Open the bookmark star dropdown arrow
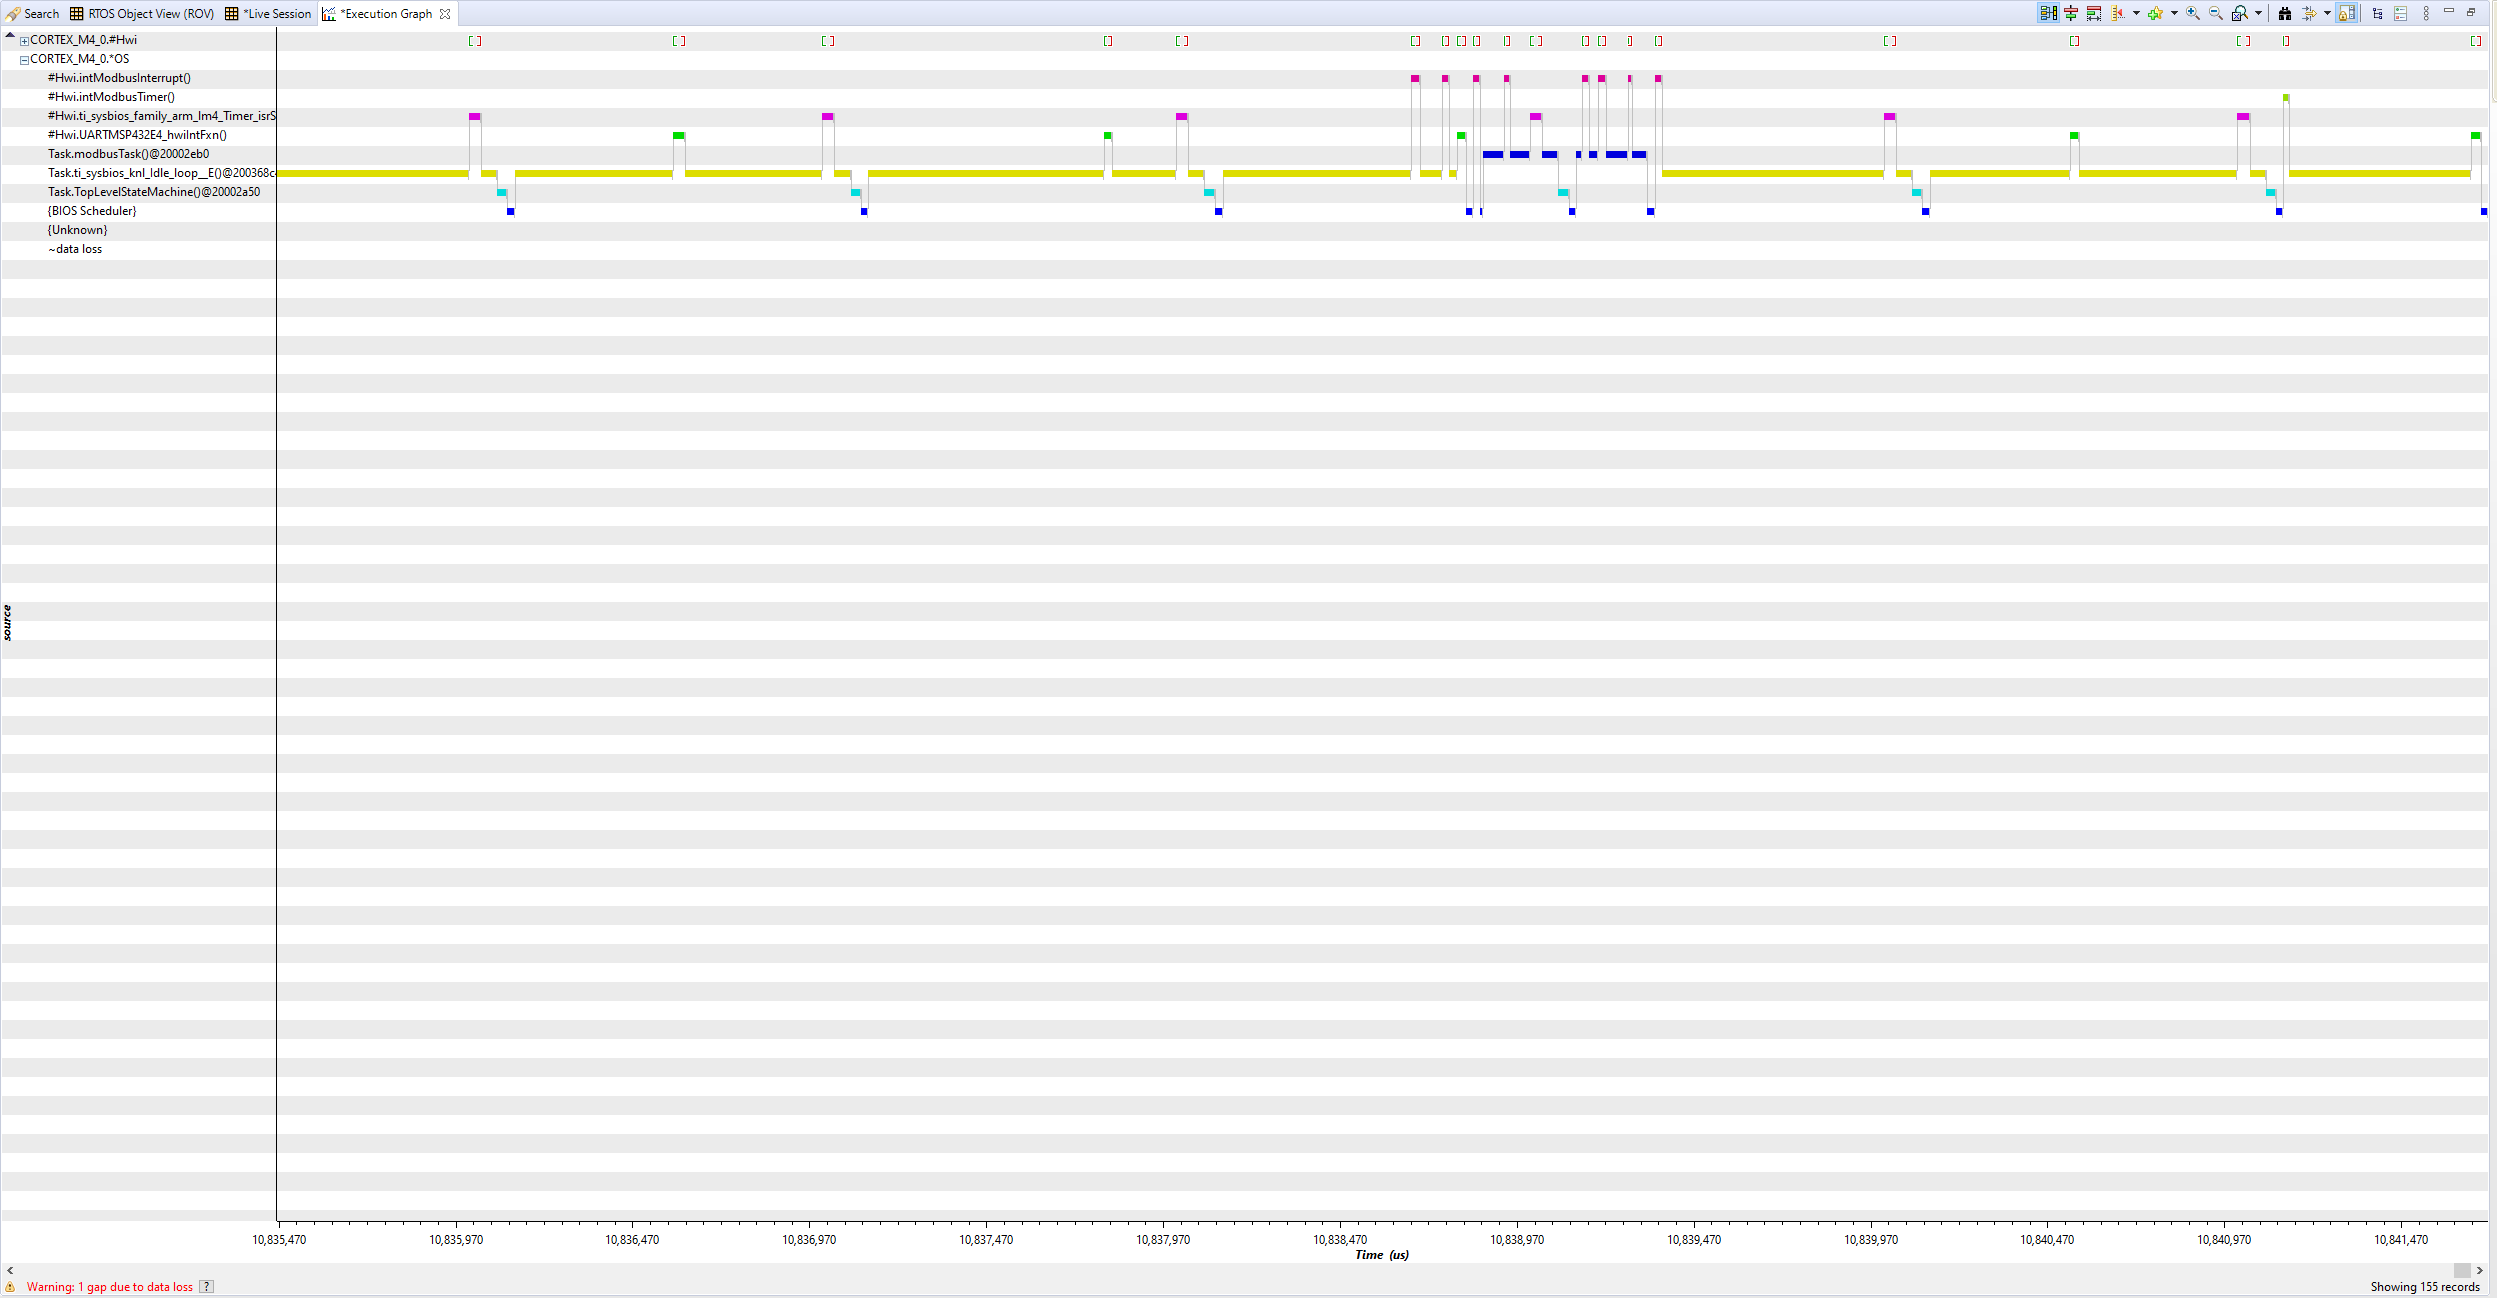Image resolution: width=2497 pixels, height=1298 pixels. coord(2174,13)
